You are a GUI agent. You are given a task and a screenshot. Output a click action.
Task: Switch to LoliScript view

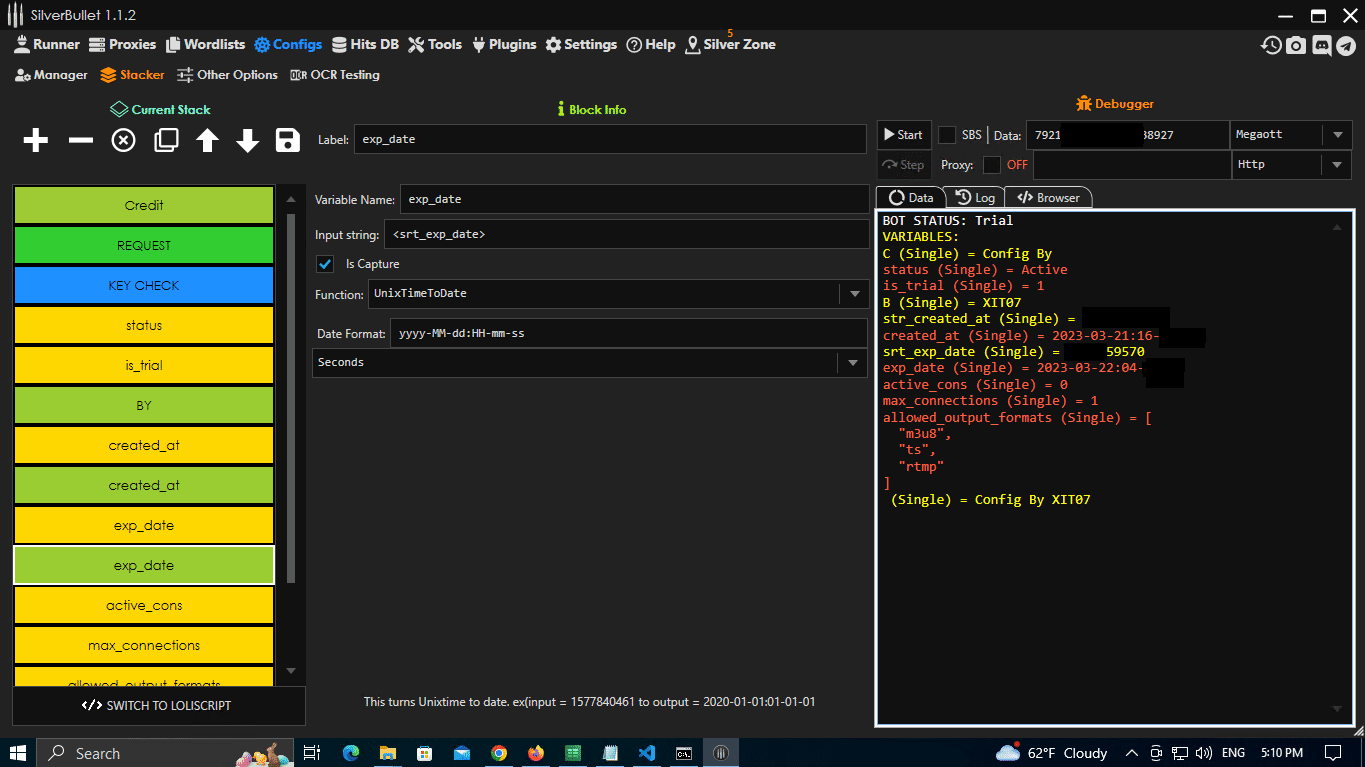[158, 706]
